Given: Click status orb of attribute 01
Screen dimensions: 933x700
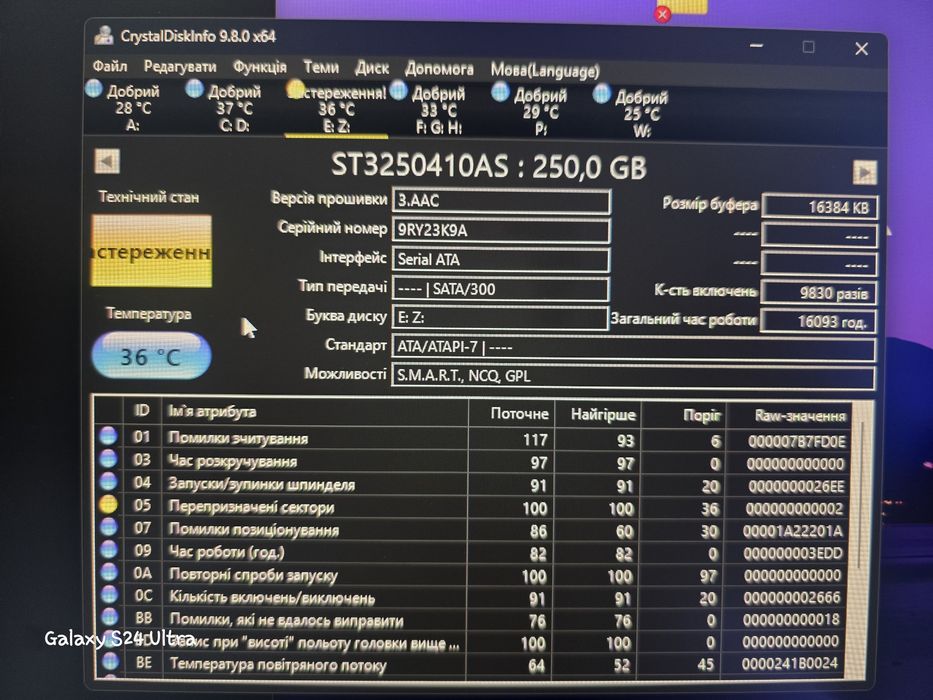Looking at the screenshot, I should [x=108, y=435].
